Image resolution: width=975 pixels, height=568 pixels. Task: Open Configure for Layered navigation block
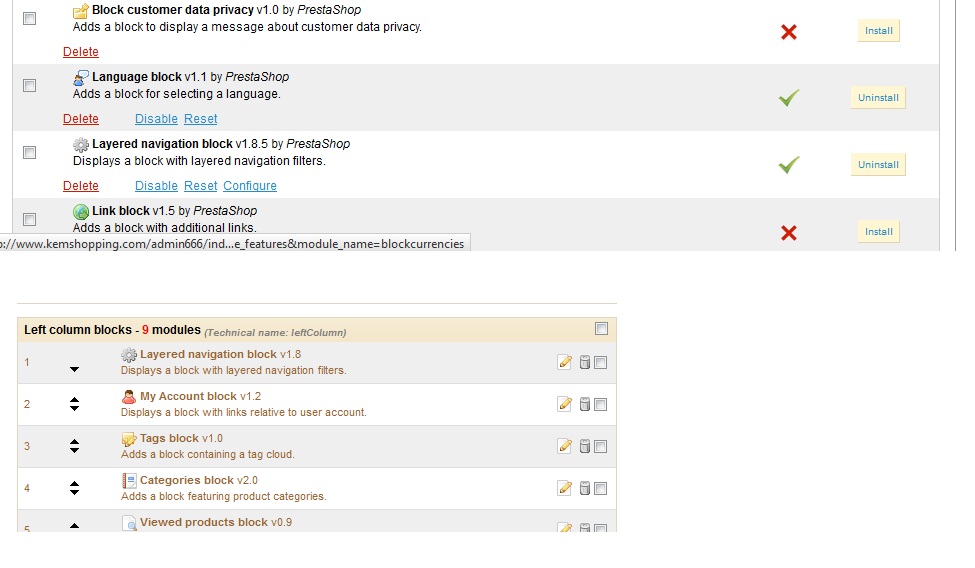[x=250, y=186]
